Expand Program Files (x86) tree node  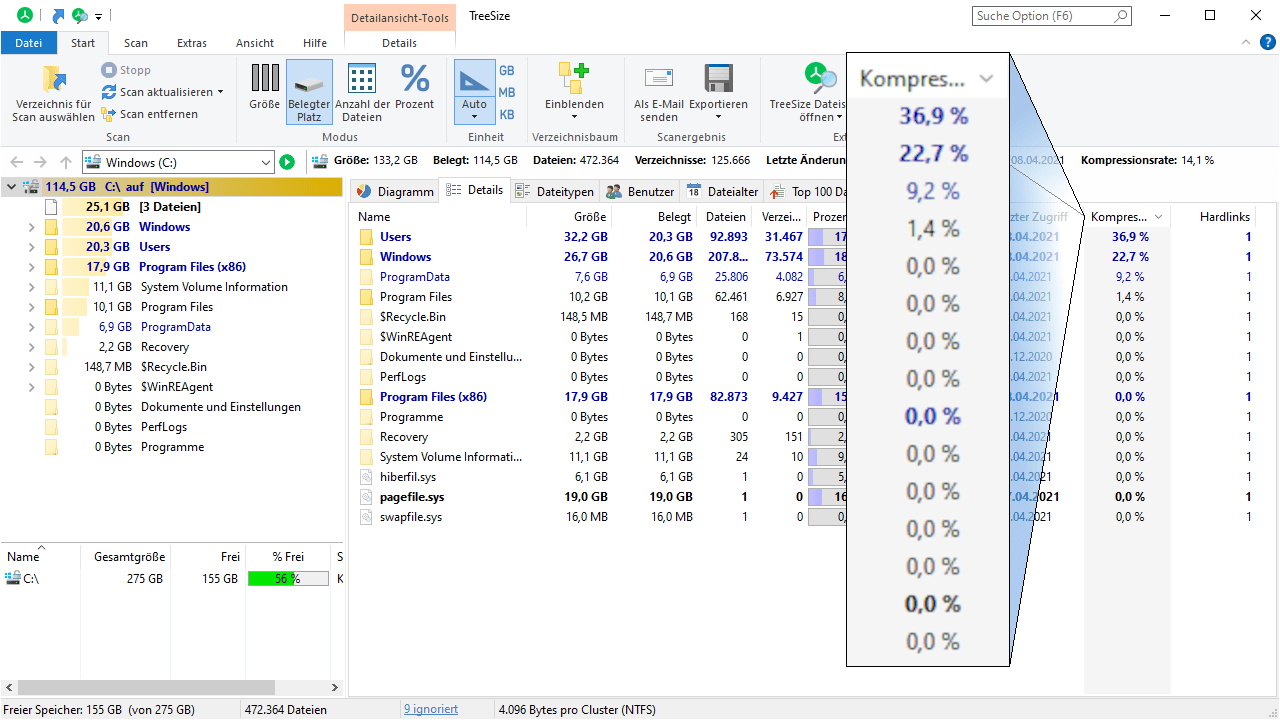(x=33, y=267)
